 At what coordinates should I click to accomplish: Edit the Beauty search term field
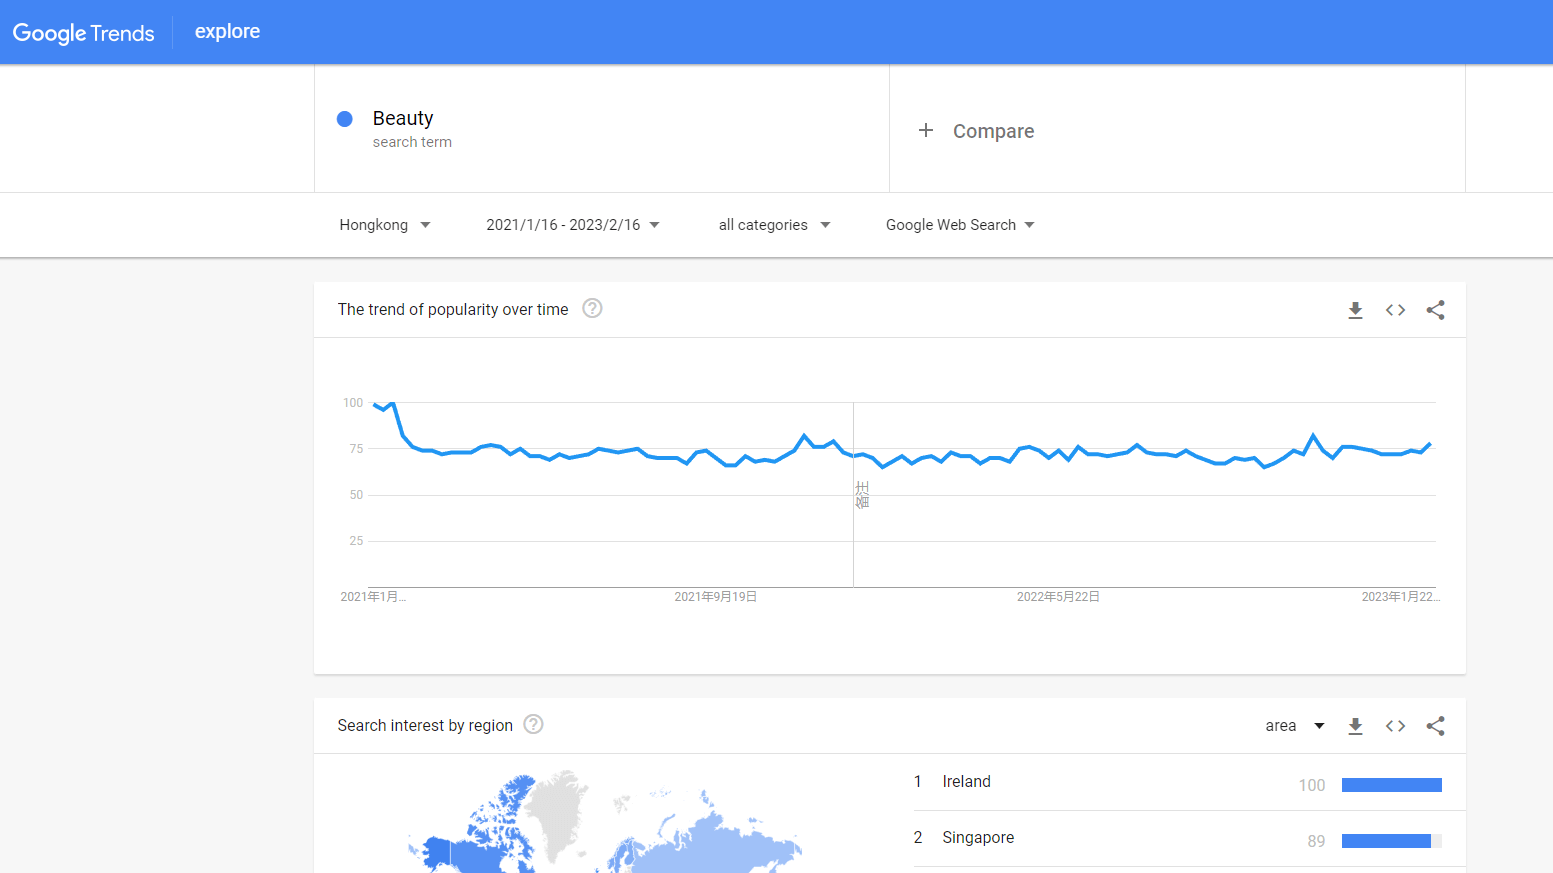click(x=403, y=119)
